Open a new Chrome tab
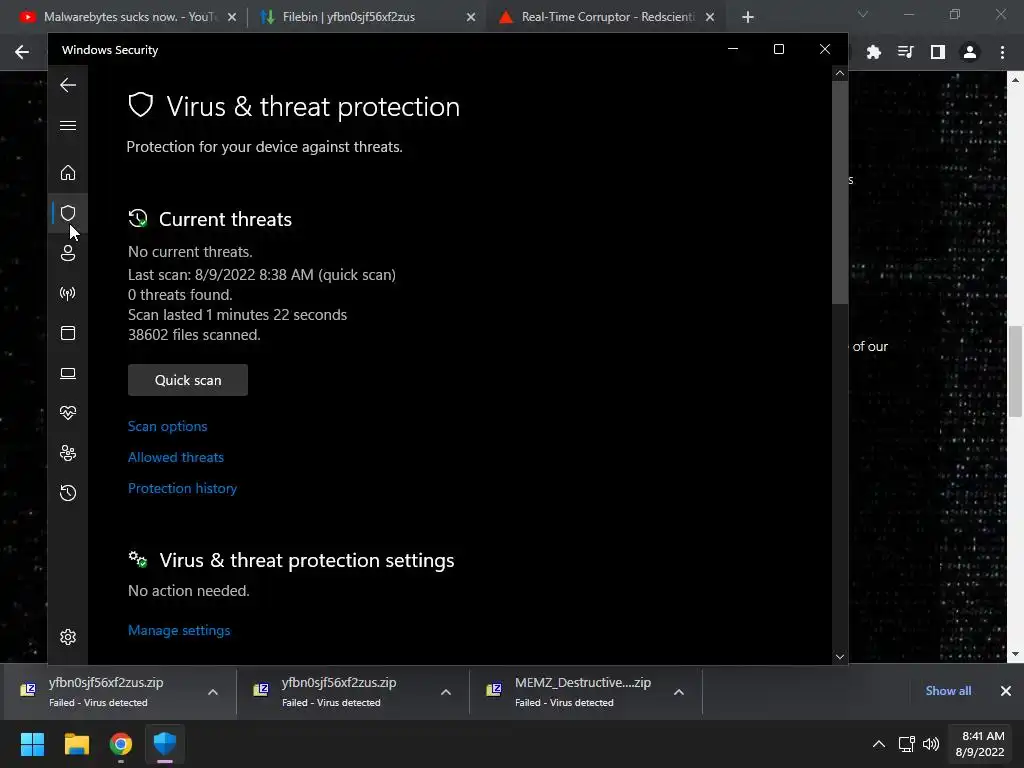The width and height of the screenshot is (1024, 768). click(x=748, y=17)
